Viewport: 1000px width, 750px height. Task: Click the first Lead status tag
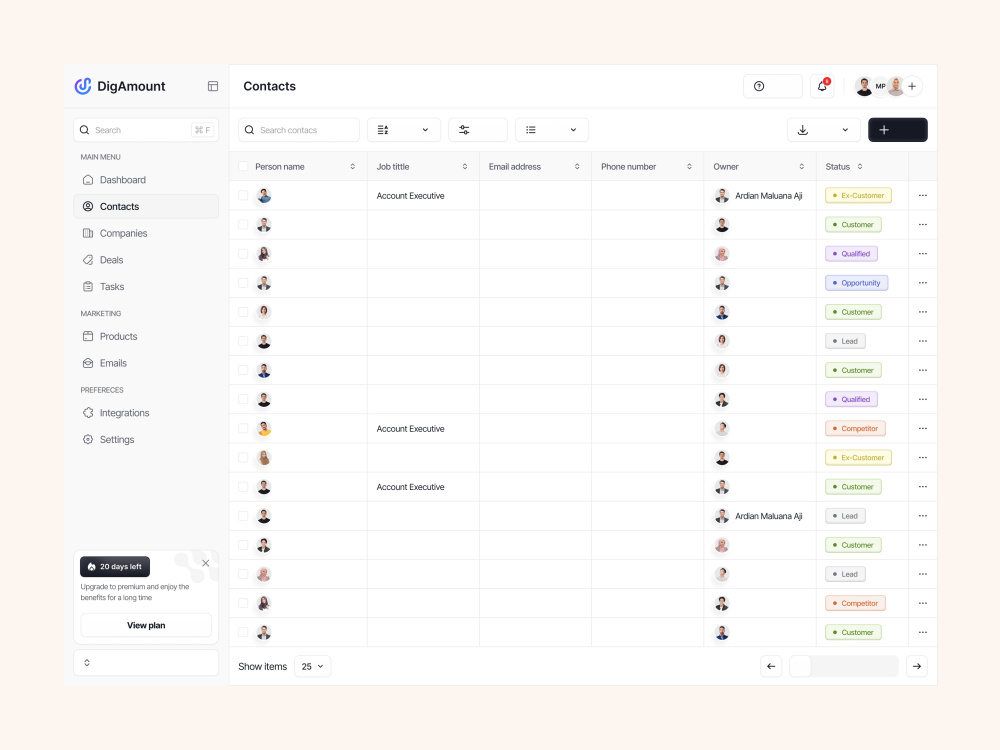click(x=845, y=341)
